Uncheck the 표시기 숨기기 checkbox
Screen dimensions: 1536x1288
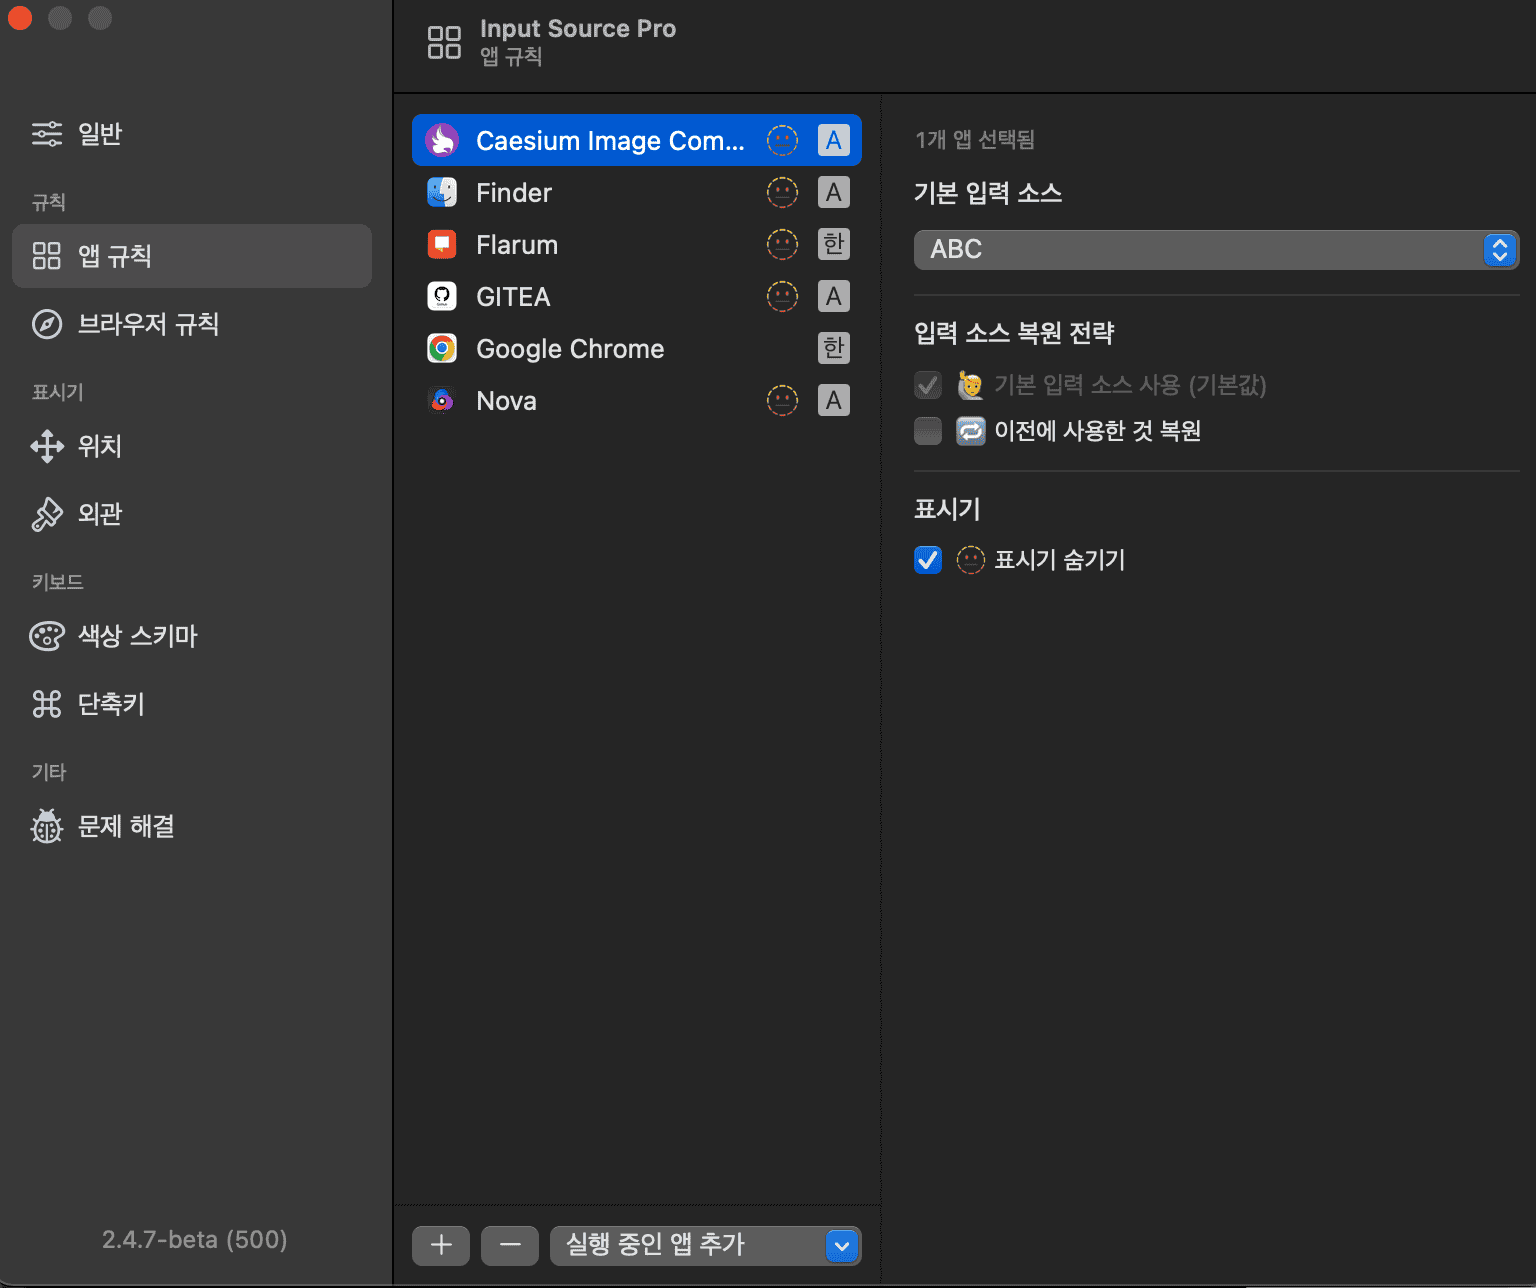[928, 560]
